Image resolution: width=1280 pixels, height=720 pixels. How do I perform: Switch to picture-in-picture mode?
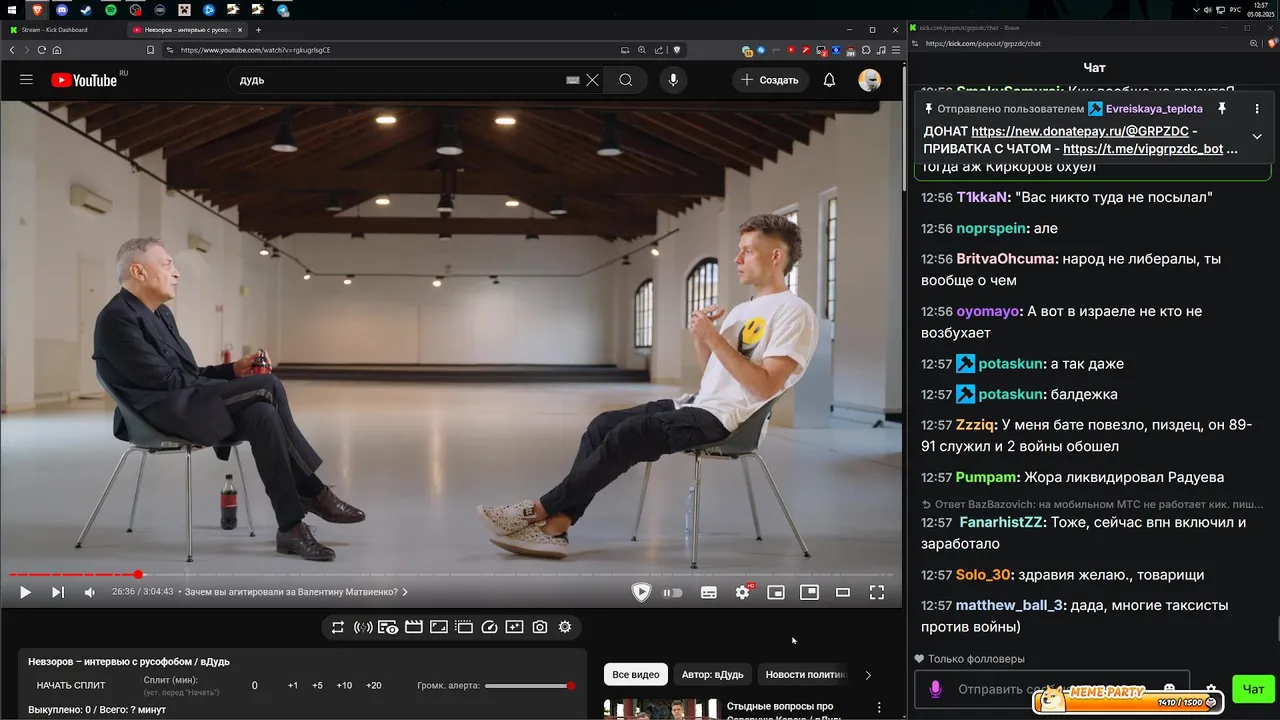tap(809, 592)
